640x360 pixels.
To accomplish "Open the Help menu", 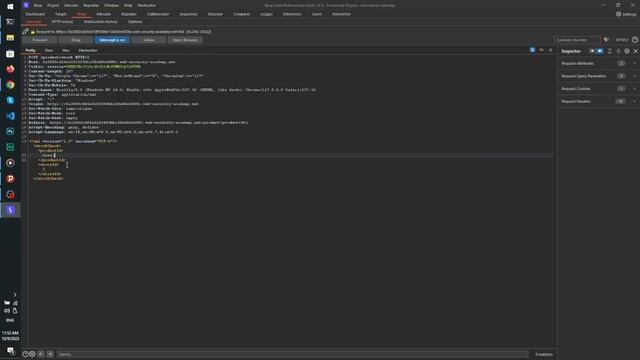I will click(128, 5).
